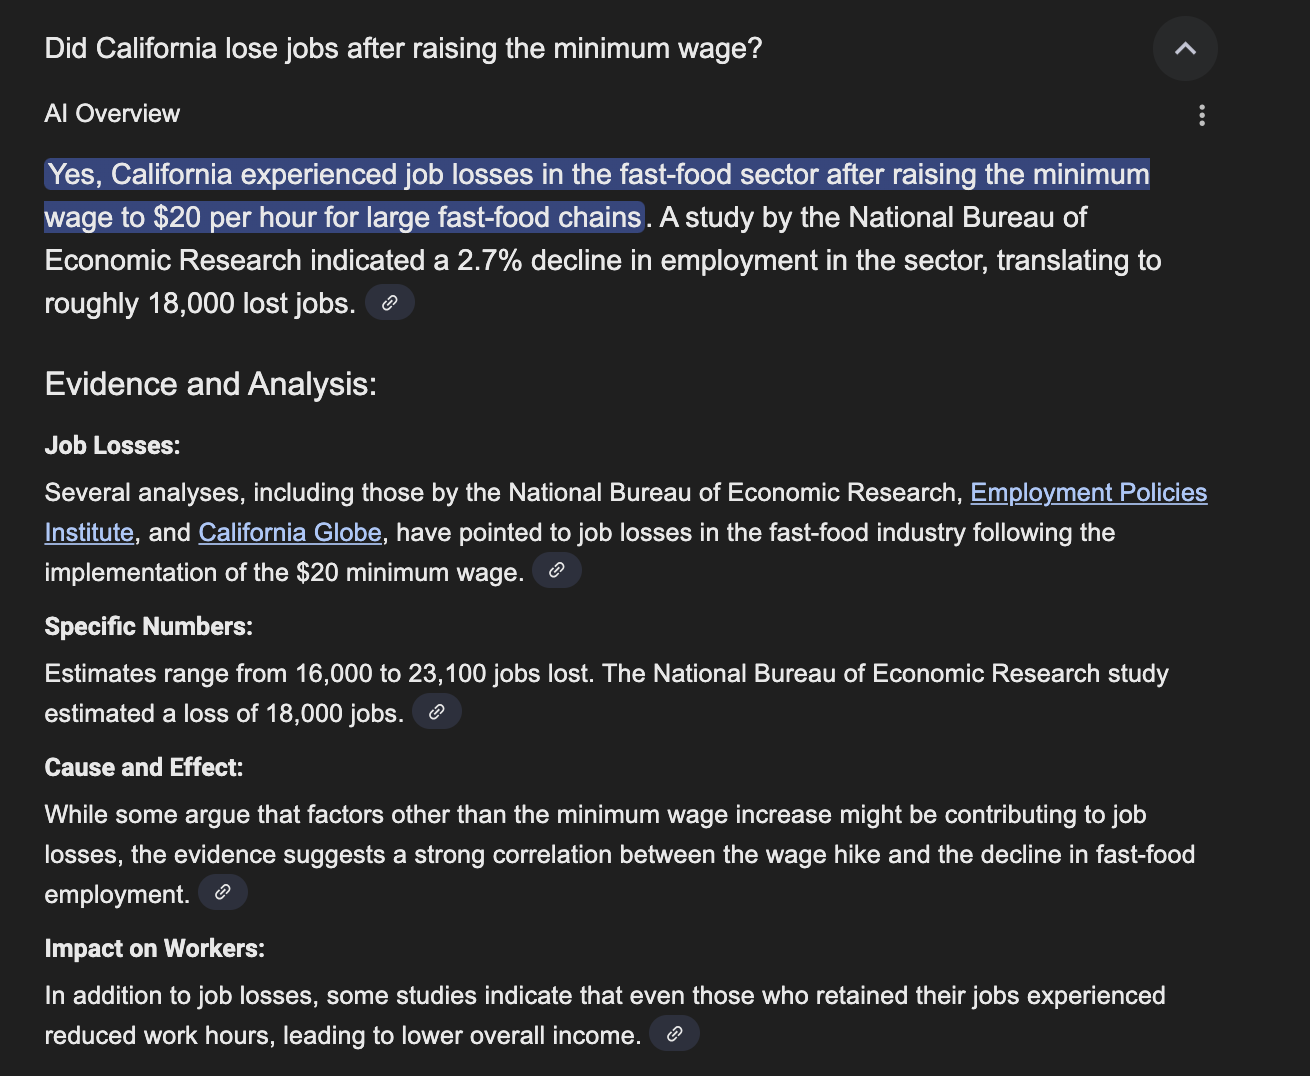Click the "Evidence and Analysis:" heading
This screenshot has height=1076, width=1310.
211,384
